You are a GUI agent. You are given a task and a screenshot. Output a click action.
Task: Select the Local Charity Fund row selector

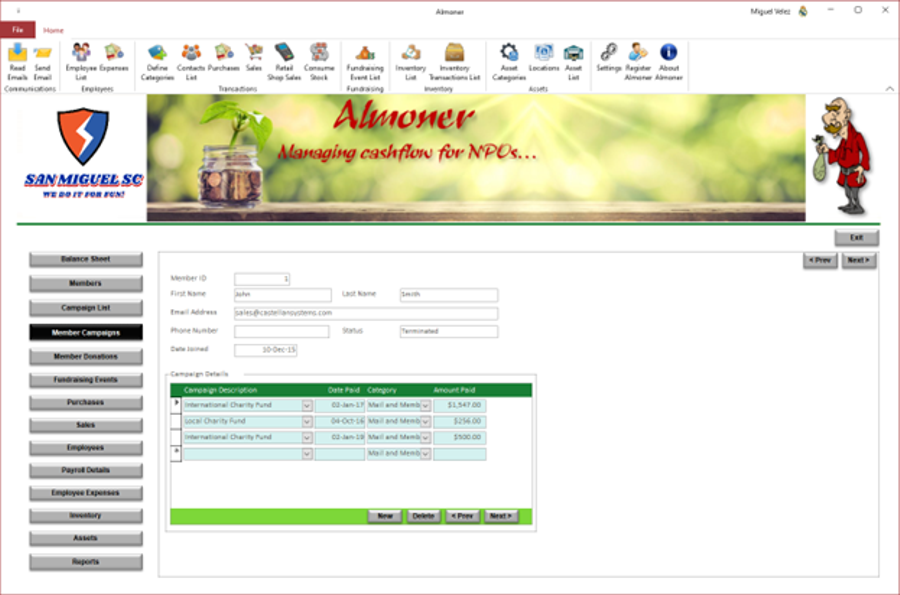tap(176, 422)
